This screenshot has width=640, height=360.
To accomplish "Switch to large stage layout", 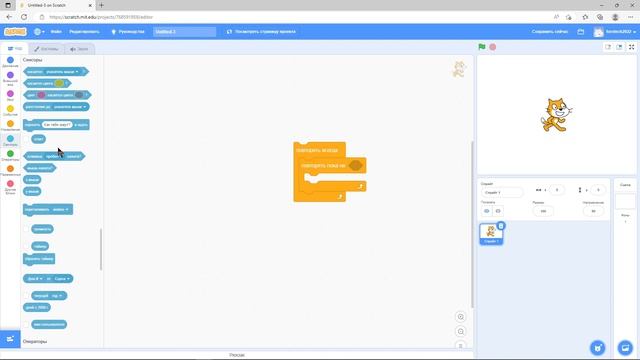I will pos(619,47).
